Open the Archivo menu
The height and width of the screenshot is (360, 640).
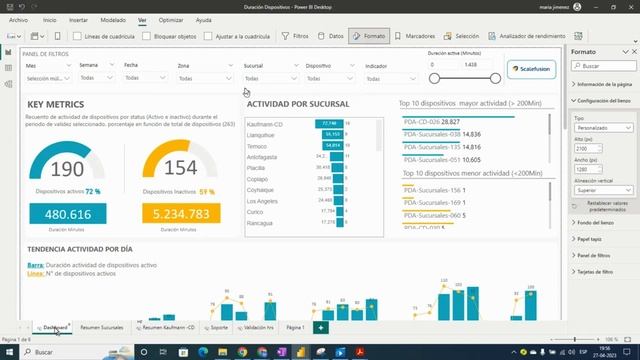click(18, 20)
